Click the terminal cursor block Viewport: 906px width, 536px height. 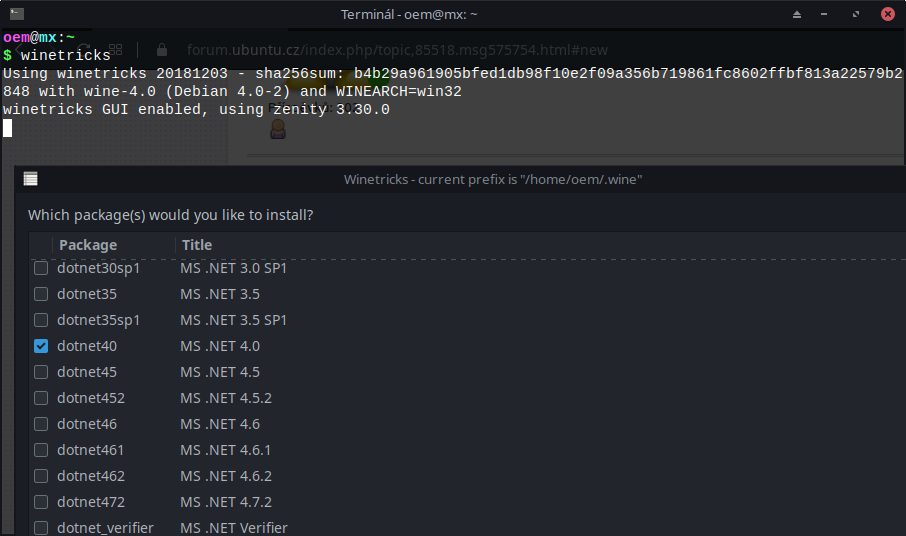point(8,128)
